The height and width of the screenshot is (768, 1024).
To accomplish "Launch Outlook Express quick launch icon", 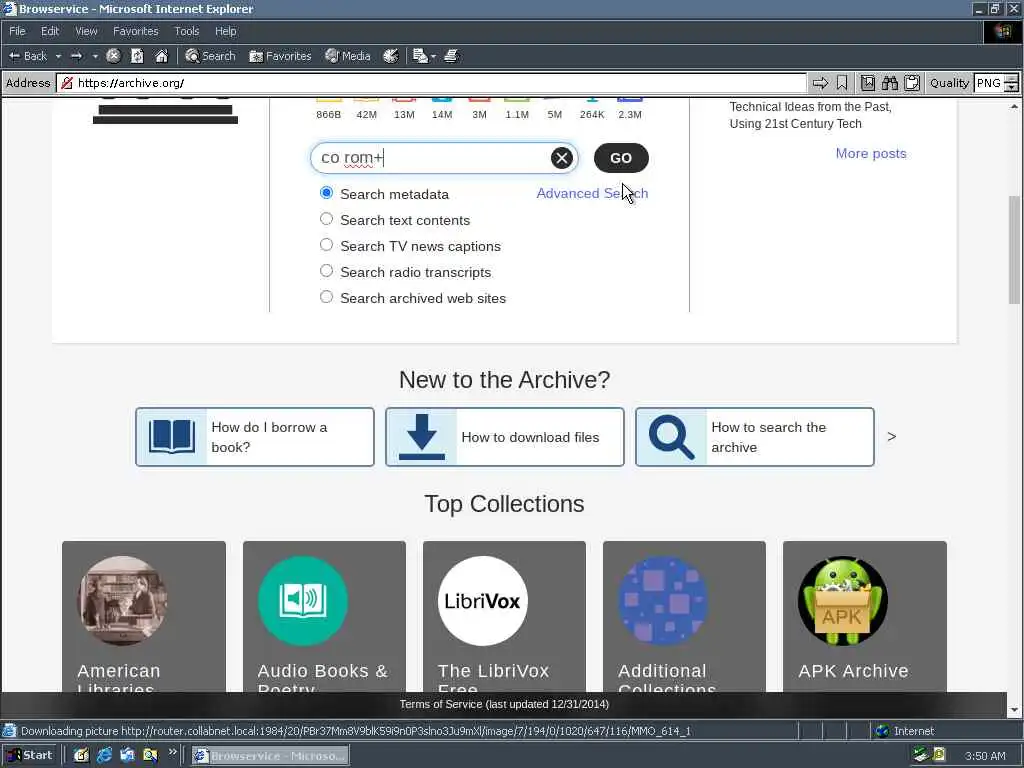I will tap(127, 756).
